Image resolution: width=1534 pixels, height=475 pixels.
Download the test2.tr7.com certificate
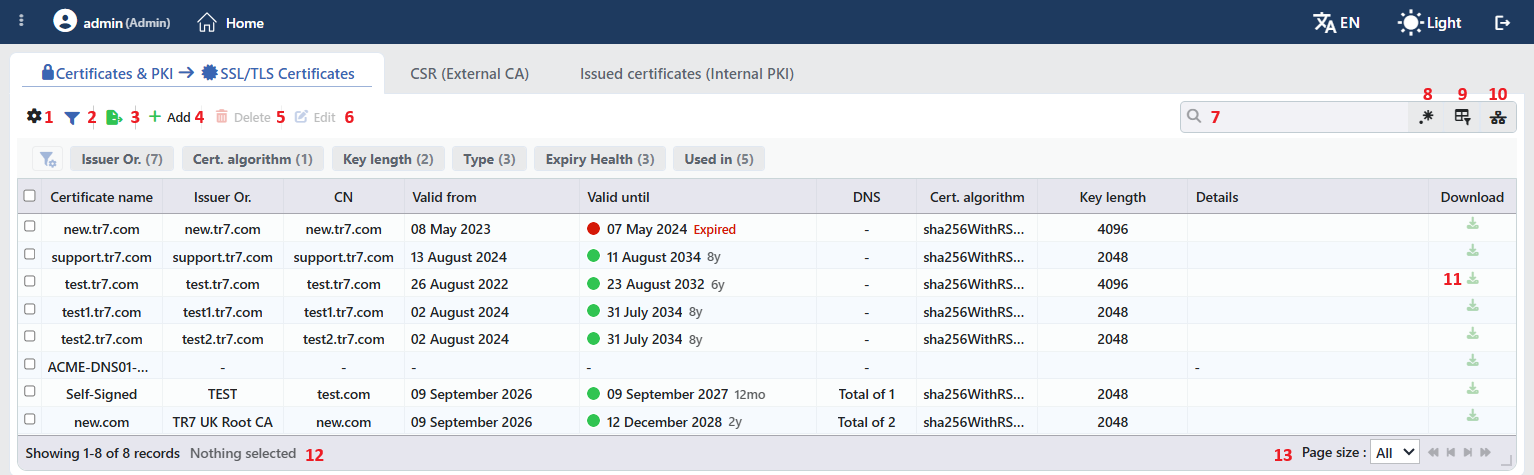coord(1472,333)
